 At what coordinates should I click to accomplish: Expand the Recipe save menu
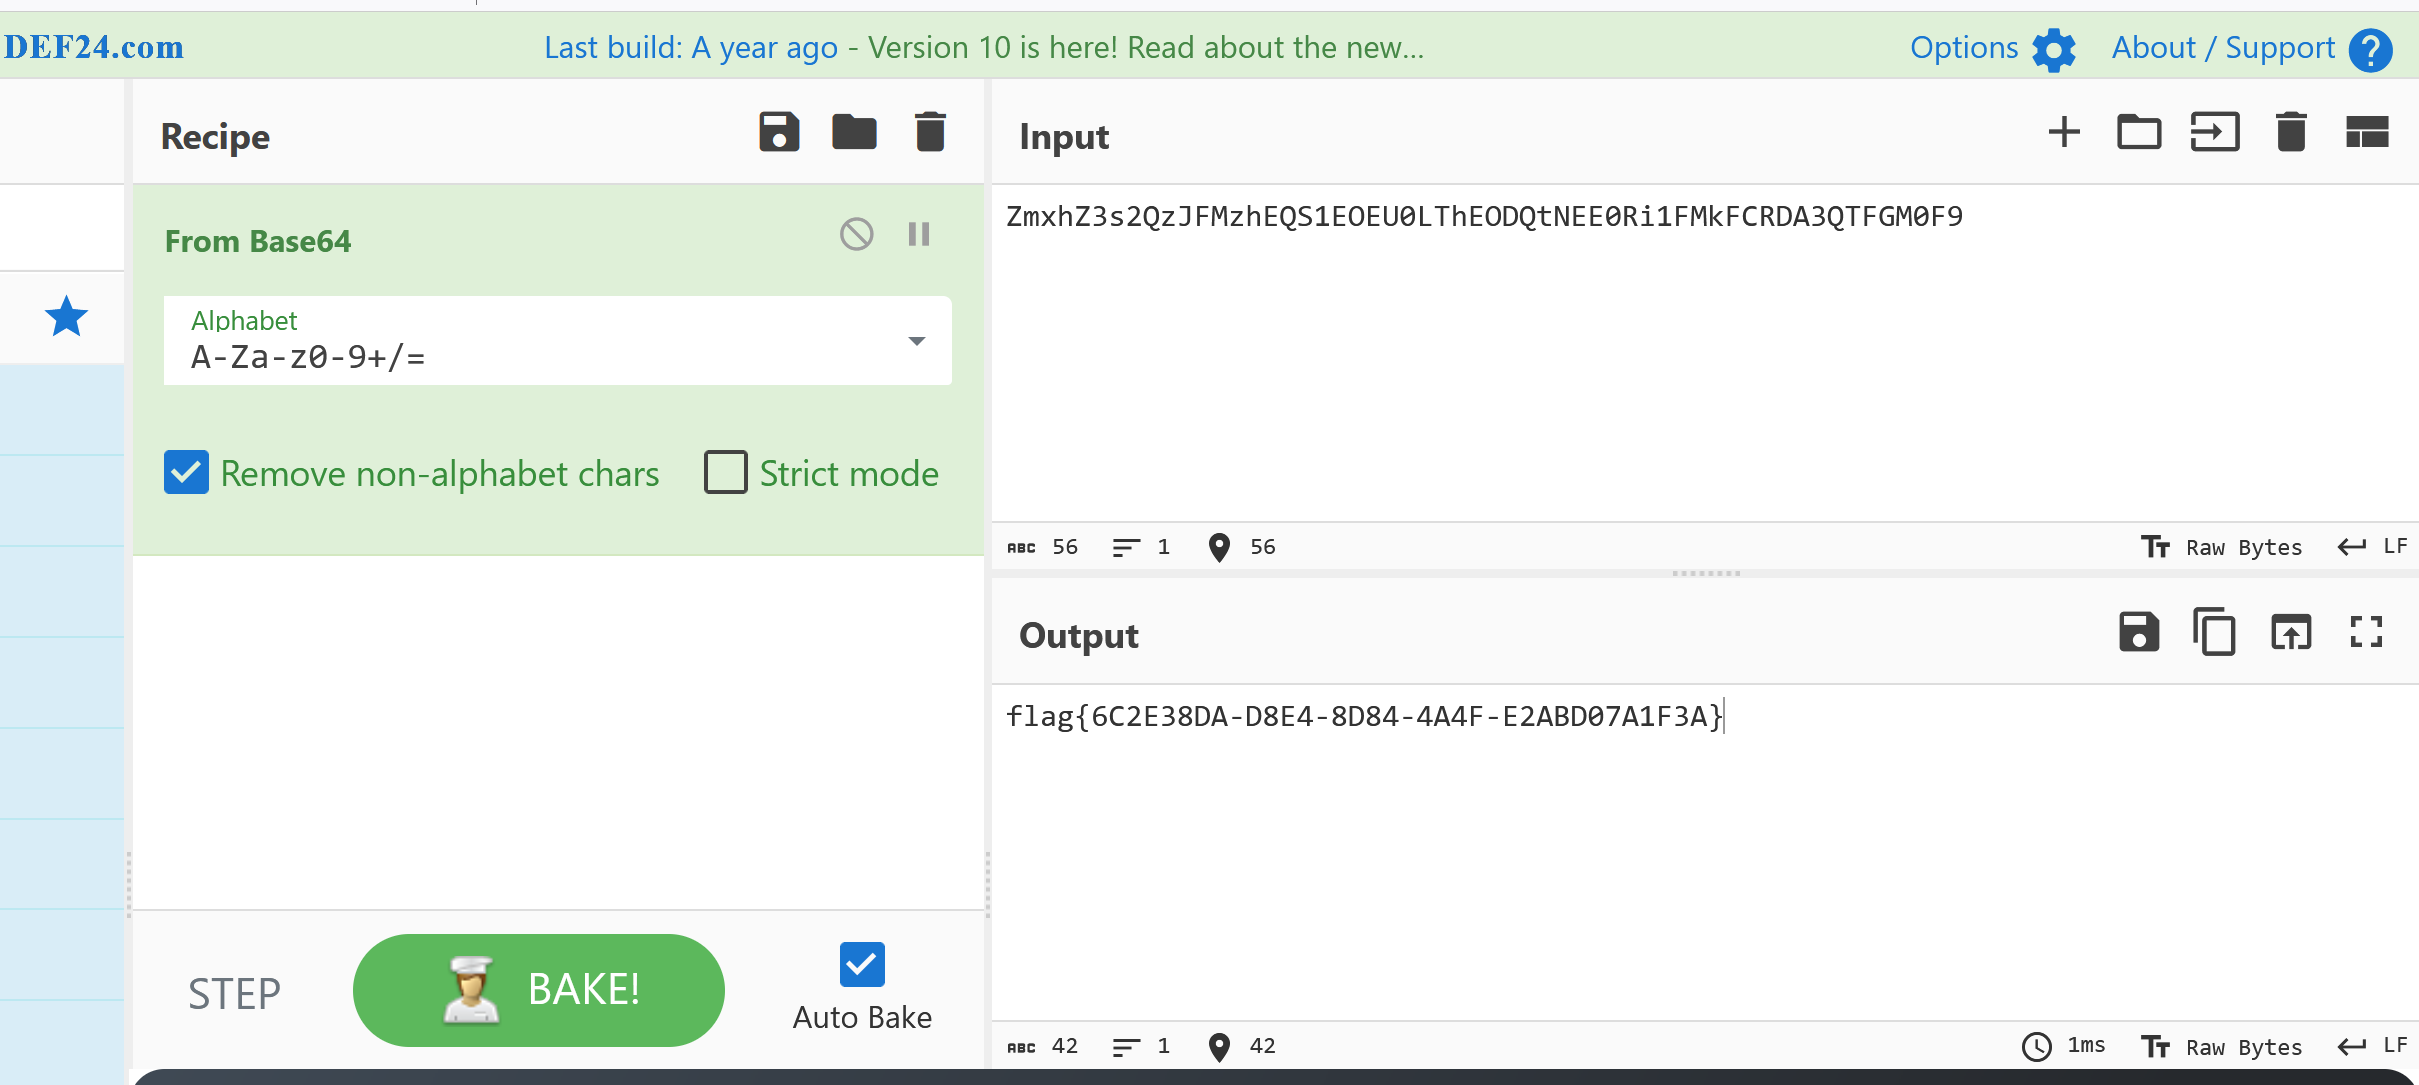(x=779, y=136)
